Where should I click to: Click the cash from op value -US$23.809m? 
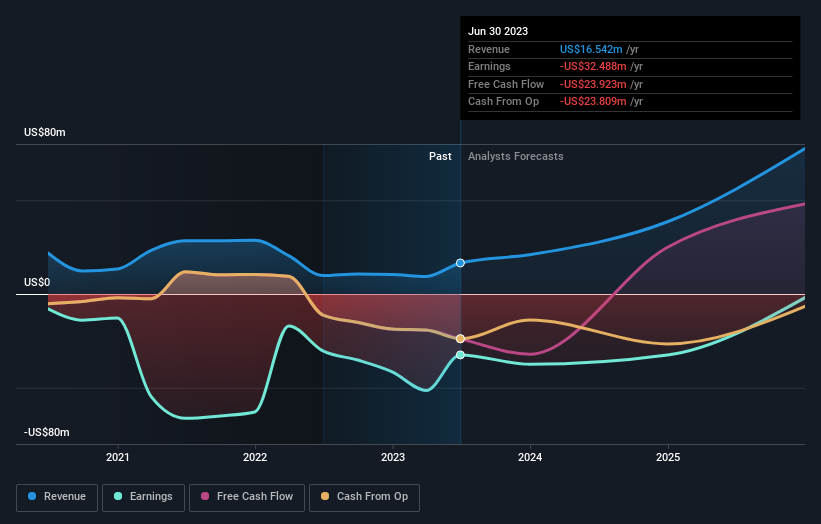pyautogui.click(x=593, y=102)
